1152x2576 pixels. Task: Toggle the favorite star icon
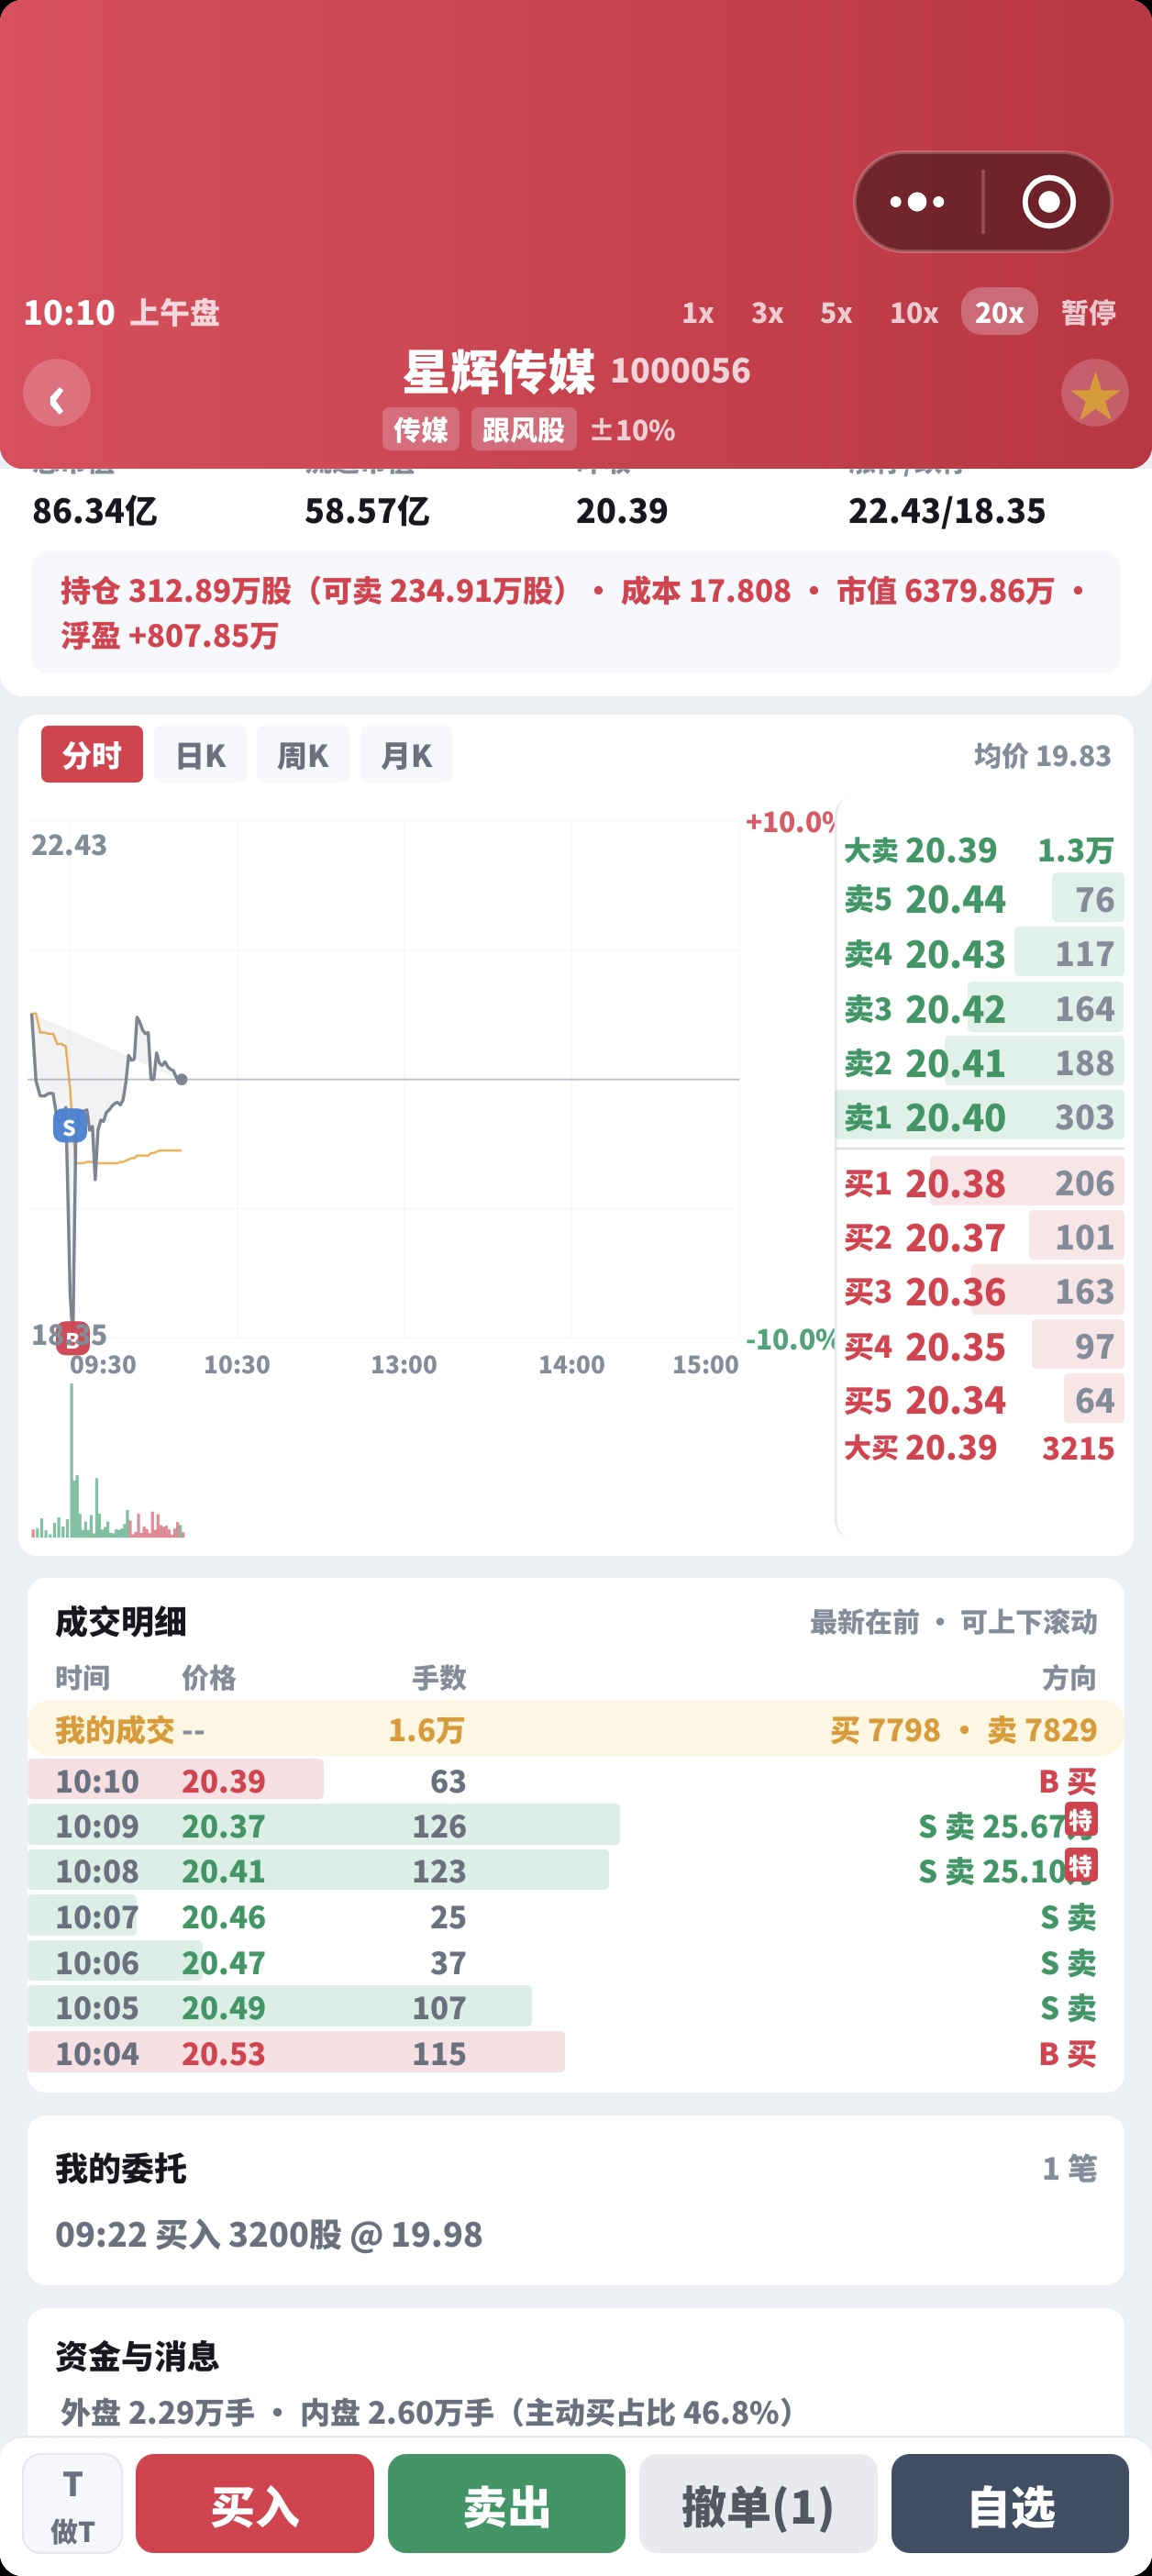[1095, 393]
